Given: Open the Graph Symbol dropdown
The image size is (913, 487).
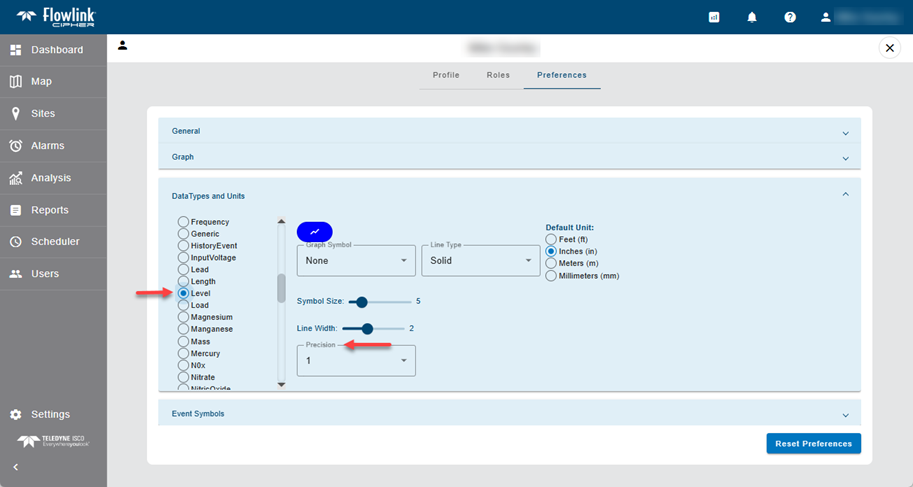Looking at the screenshot, I should pyautogui.click(x=356, y=260).
